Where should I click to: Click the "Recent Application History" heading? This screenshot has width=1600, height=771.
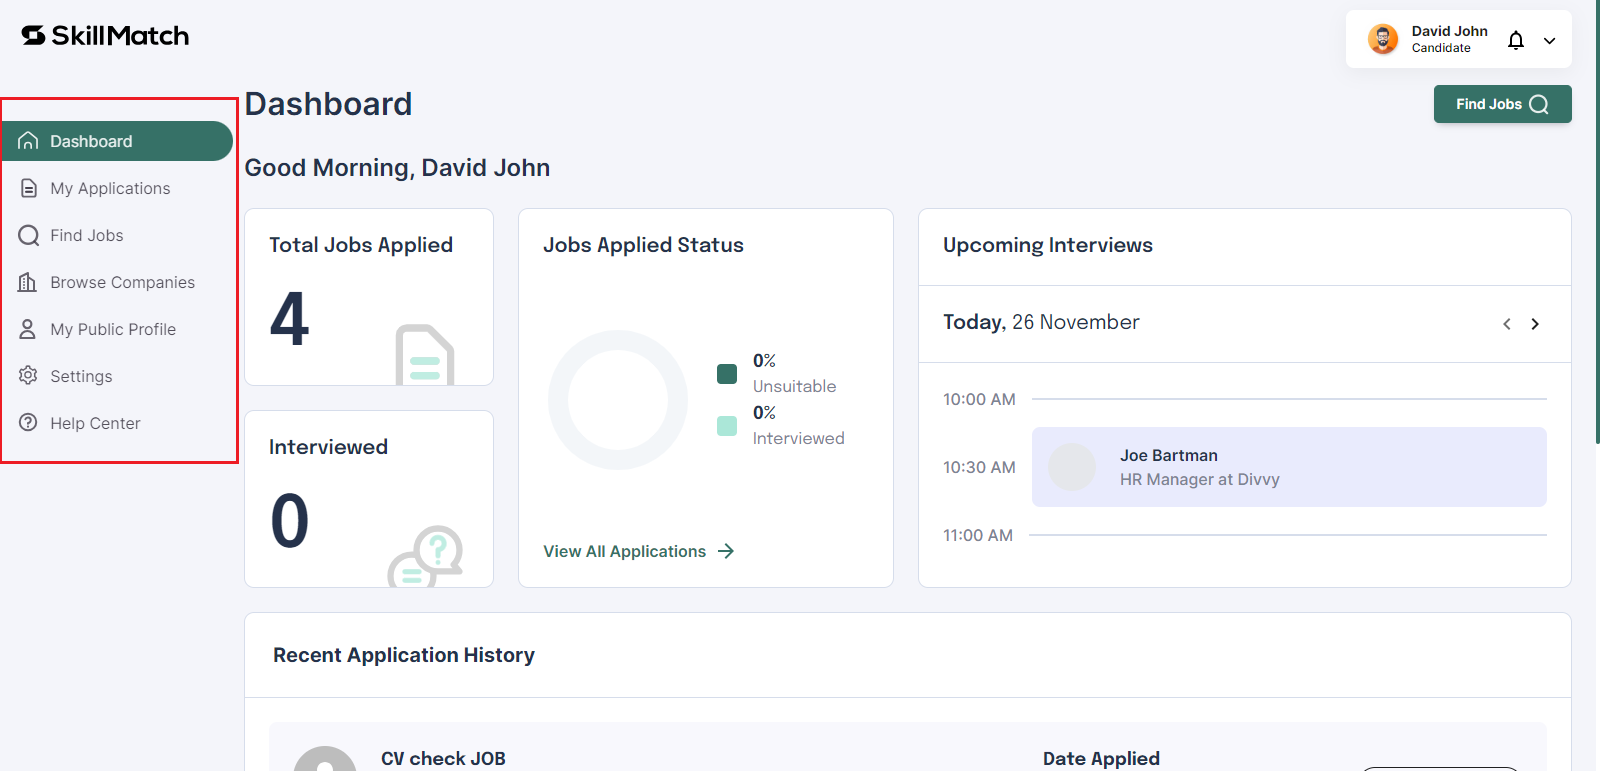coord(404,655)
